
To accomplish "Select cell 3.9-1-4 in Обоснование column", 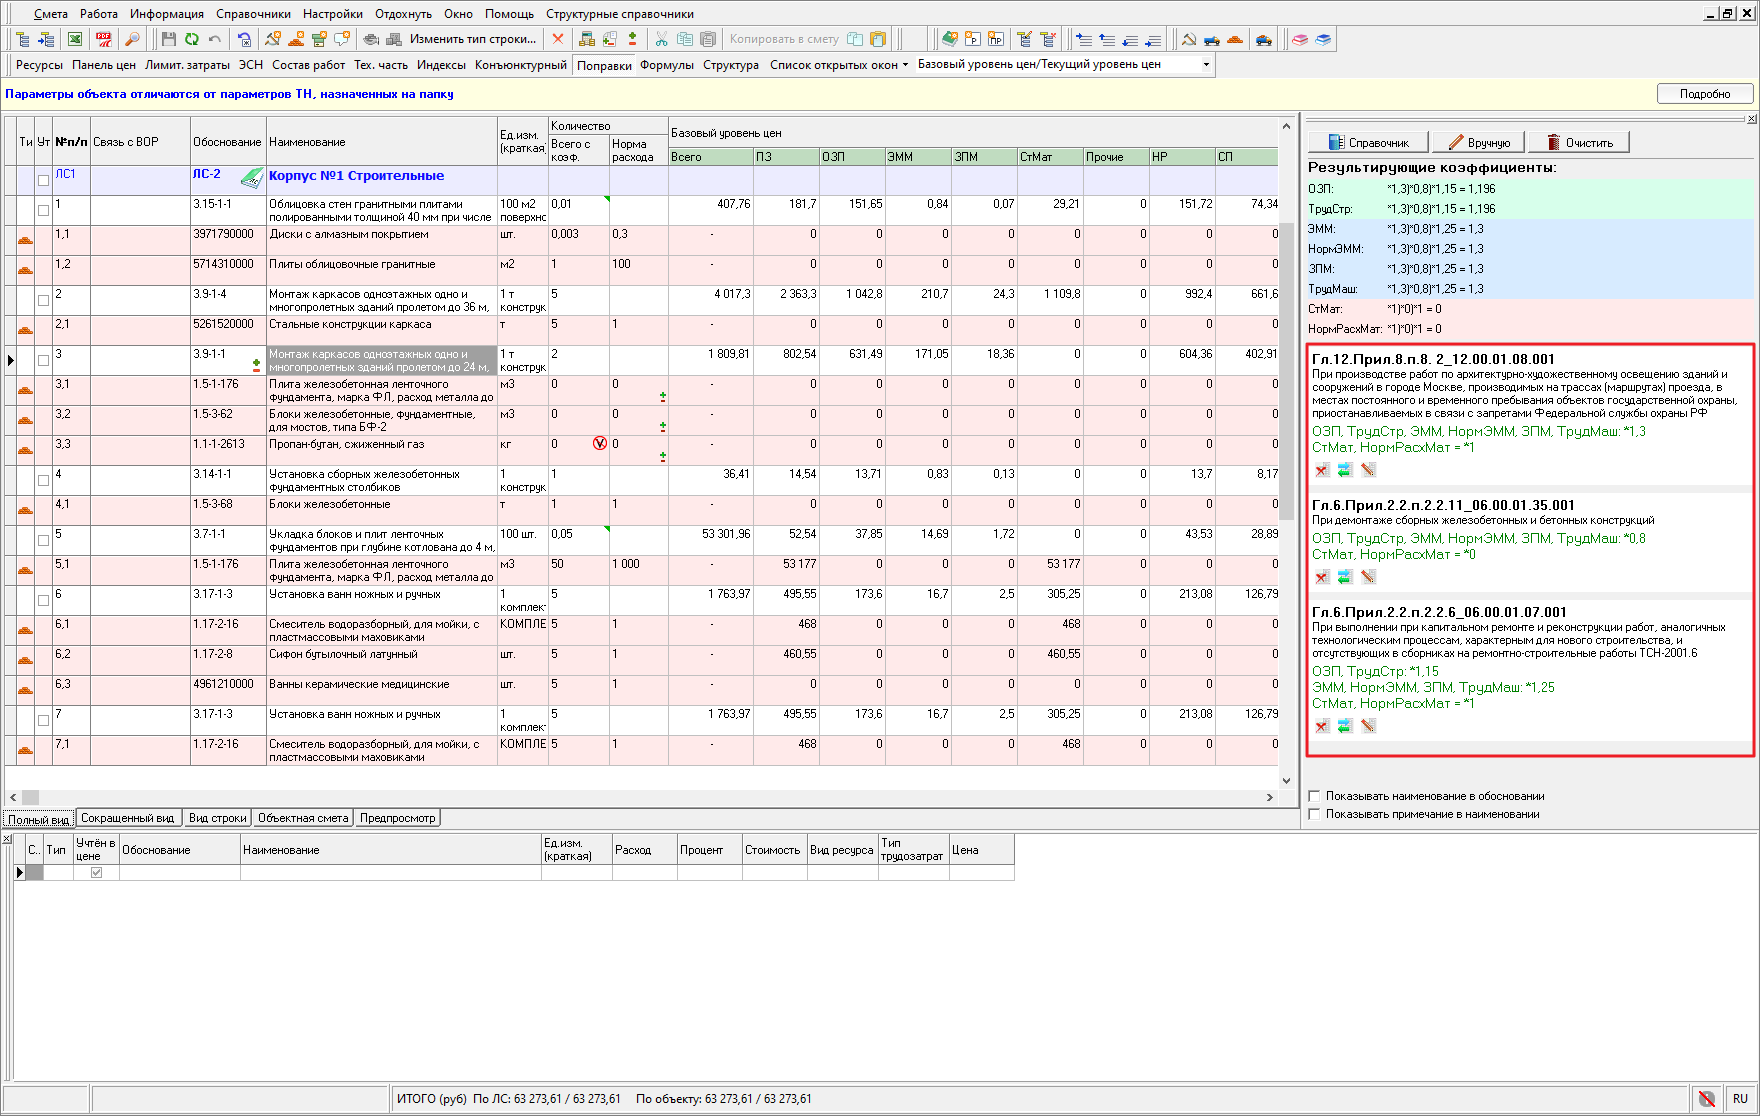I will [x=228, y=301].
